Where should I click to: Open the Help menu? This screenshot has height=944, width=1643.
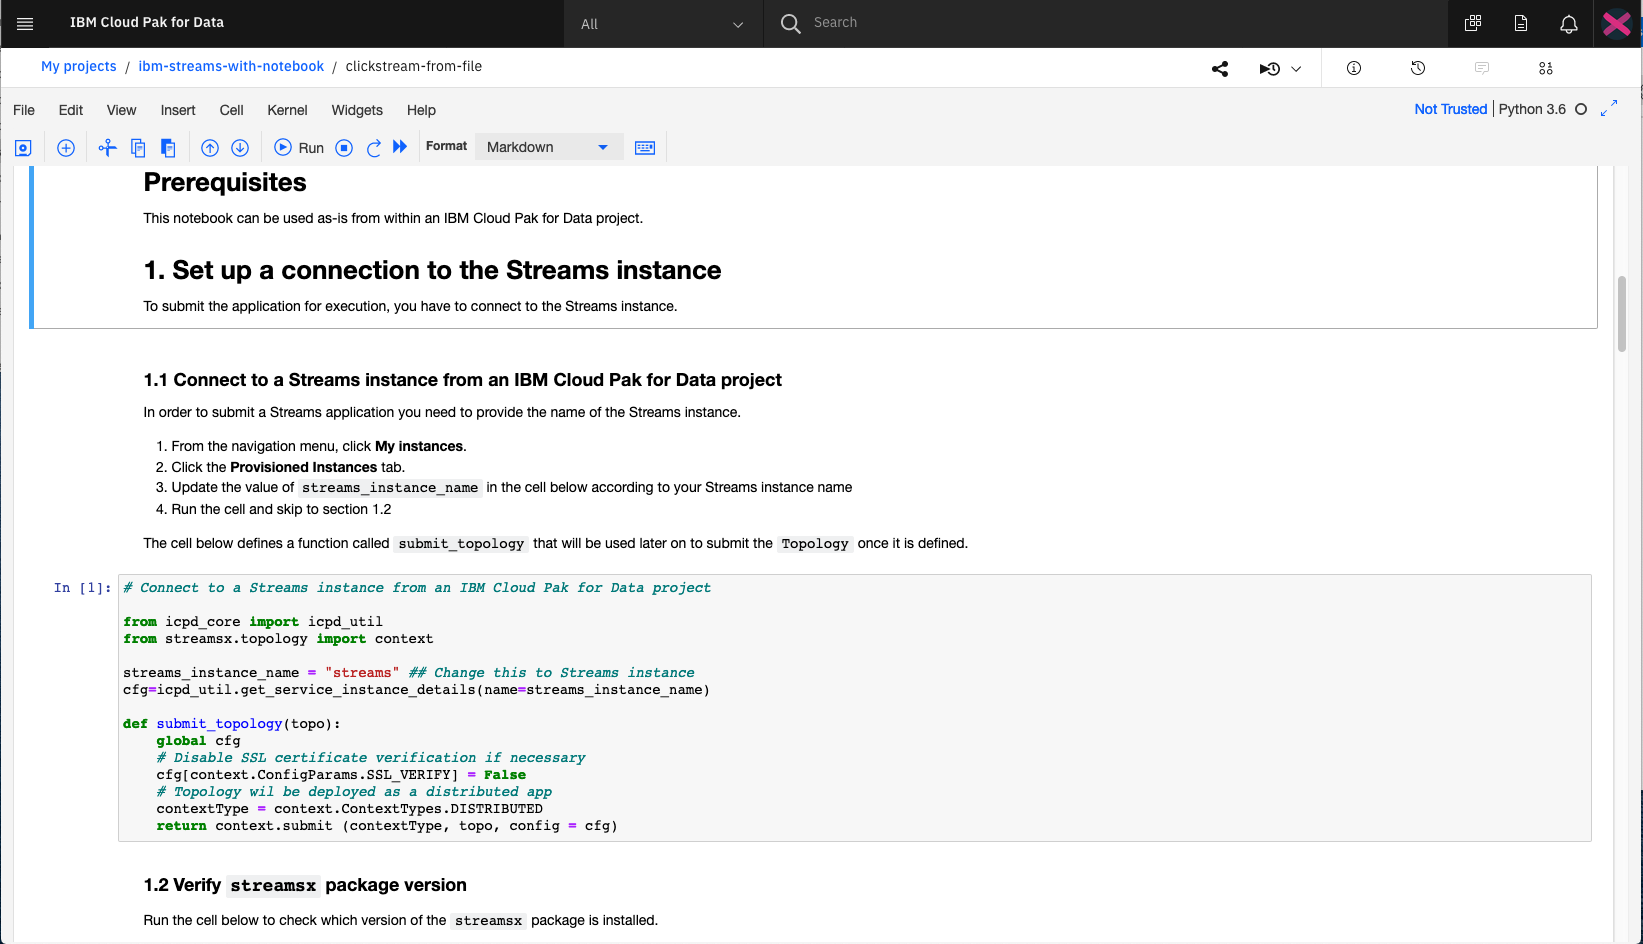[x=421, y=110]
